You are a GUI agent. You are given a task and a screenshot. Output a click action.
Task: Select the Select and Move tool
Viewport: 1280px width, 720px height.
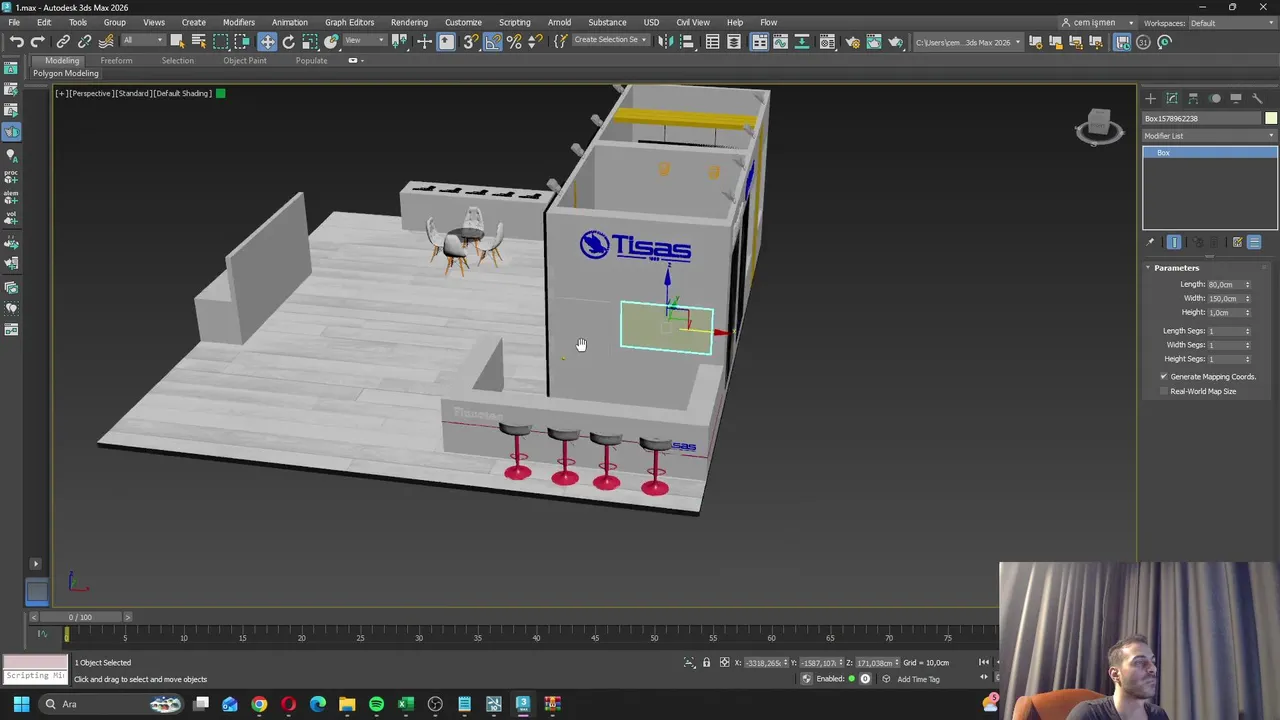point(267,41)
